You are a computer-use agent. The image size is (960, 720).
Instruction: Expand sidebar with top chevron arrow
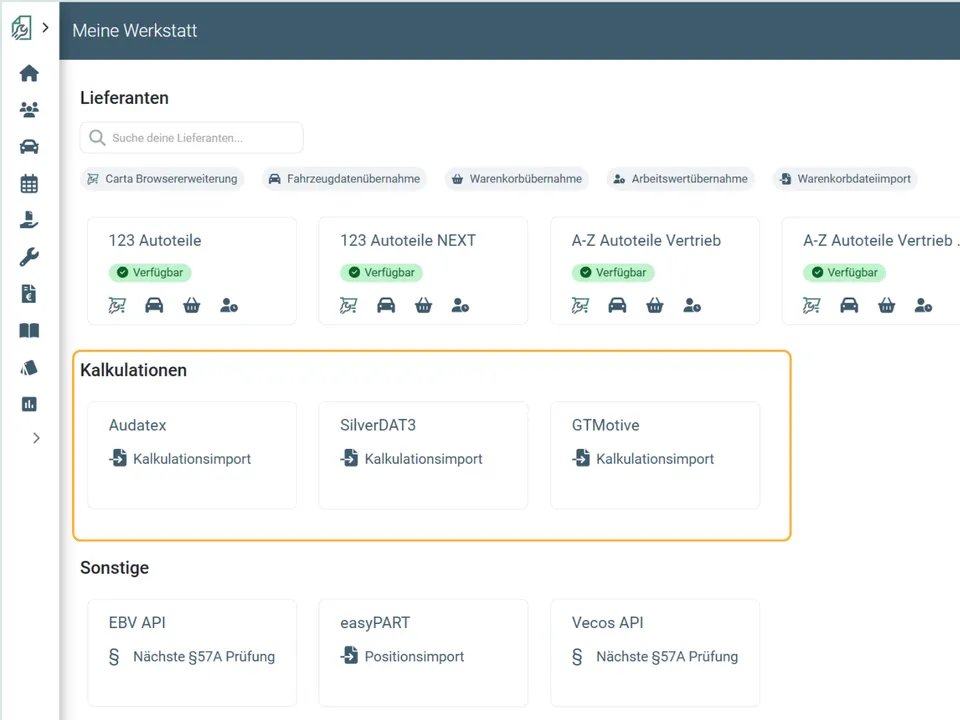pyautogui.click(x=45, y=28)
